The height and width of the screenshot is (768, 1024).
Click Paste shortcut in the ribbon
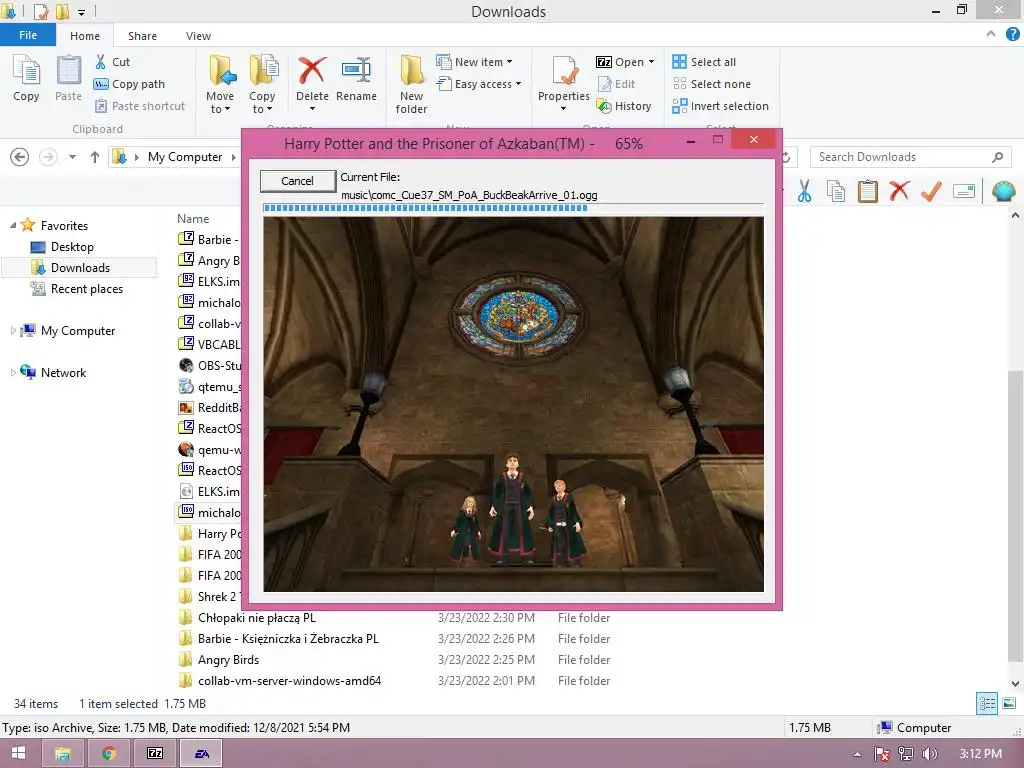pyautogui.click(x=140, y=106)
